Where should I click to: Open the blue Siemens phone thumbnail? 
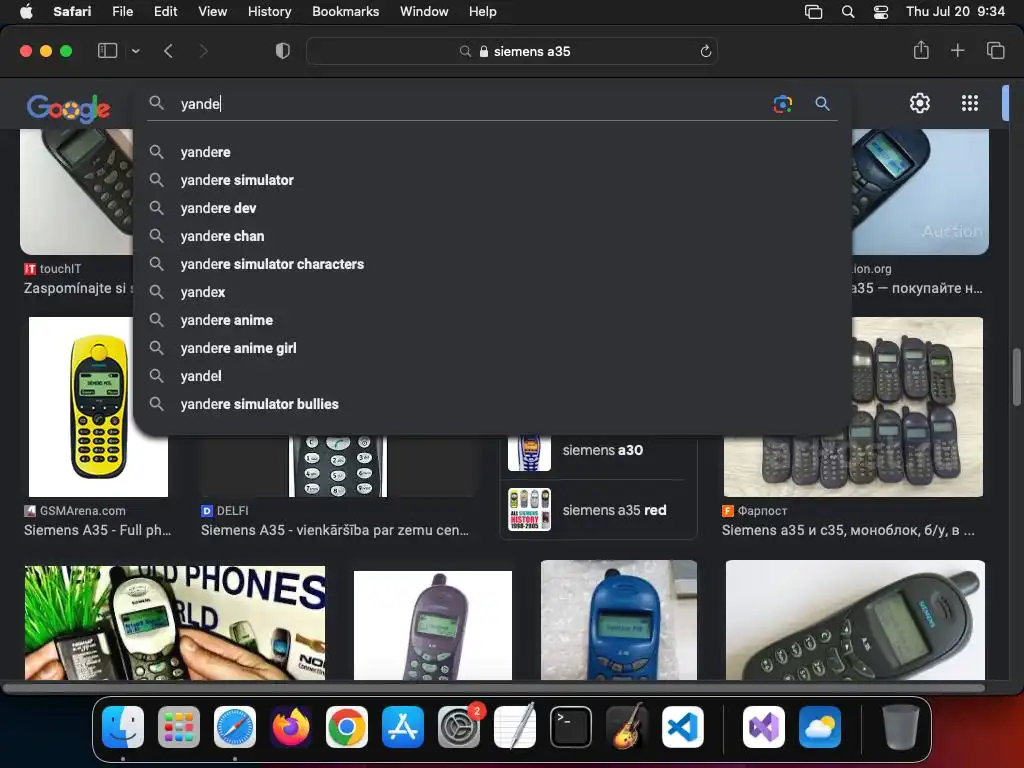pos(618,620)
